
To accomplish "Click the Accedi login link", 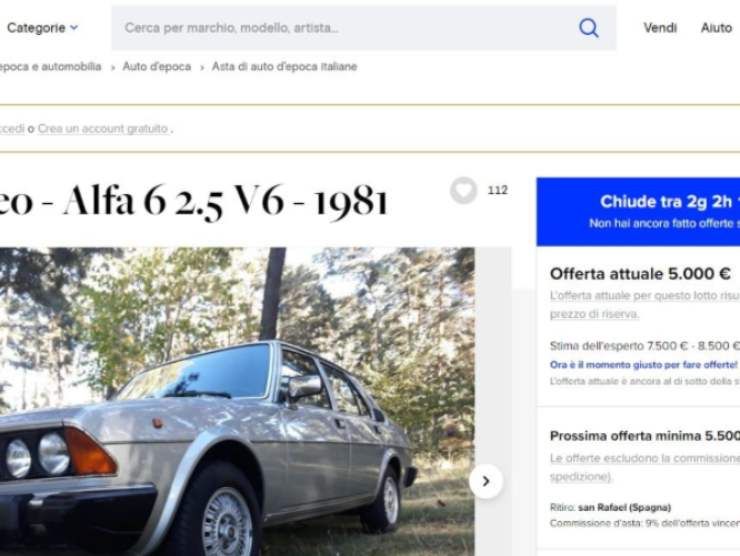I will [x=12, y=128].
